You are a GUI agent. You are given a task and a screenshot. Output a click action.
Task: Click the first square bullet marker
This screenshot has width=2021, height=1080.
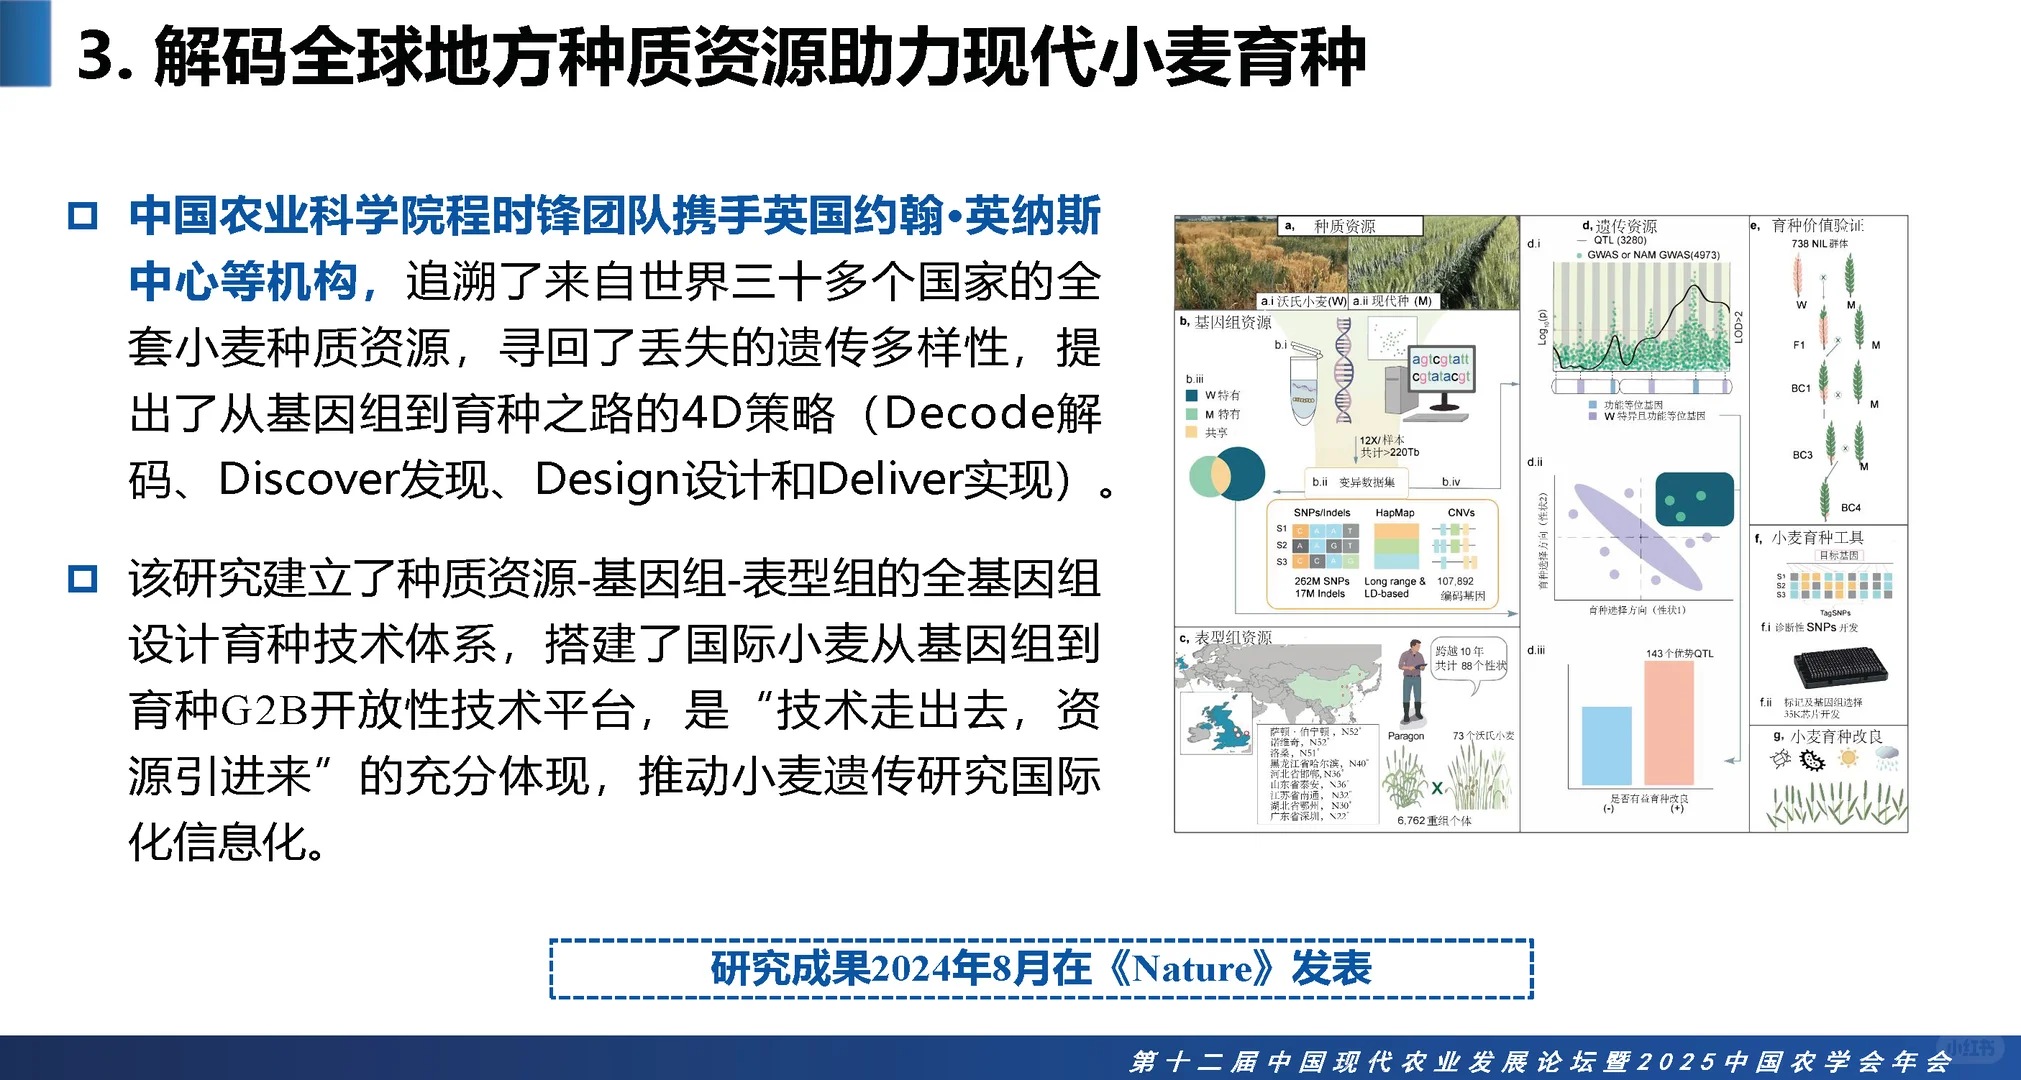point(83,216)
